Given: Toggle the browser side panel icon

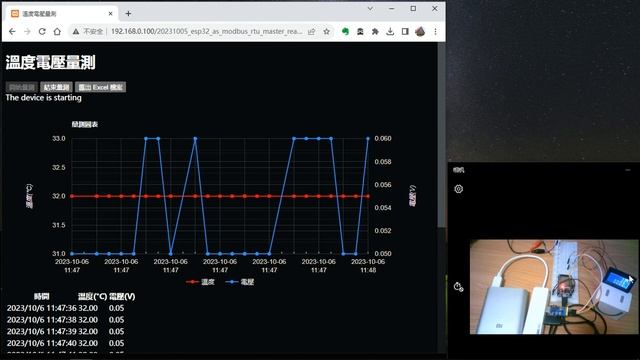Looking at the screenshot, I should click(405, 31).
